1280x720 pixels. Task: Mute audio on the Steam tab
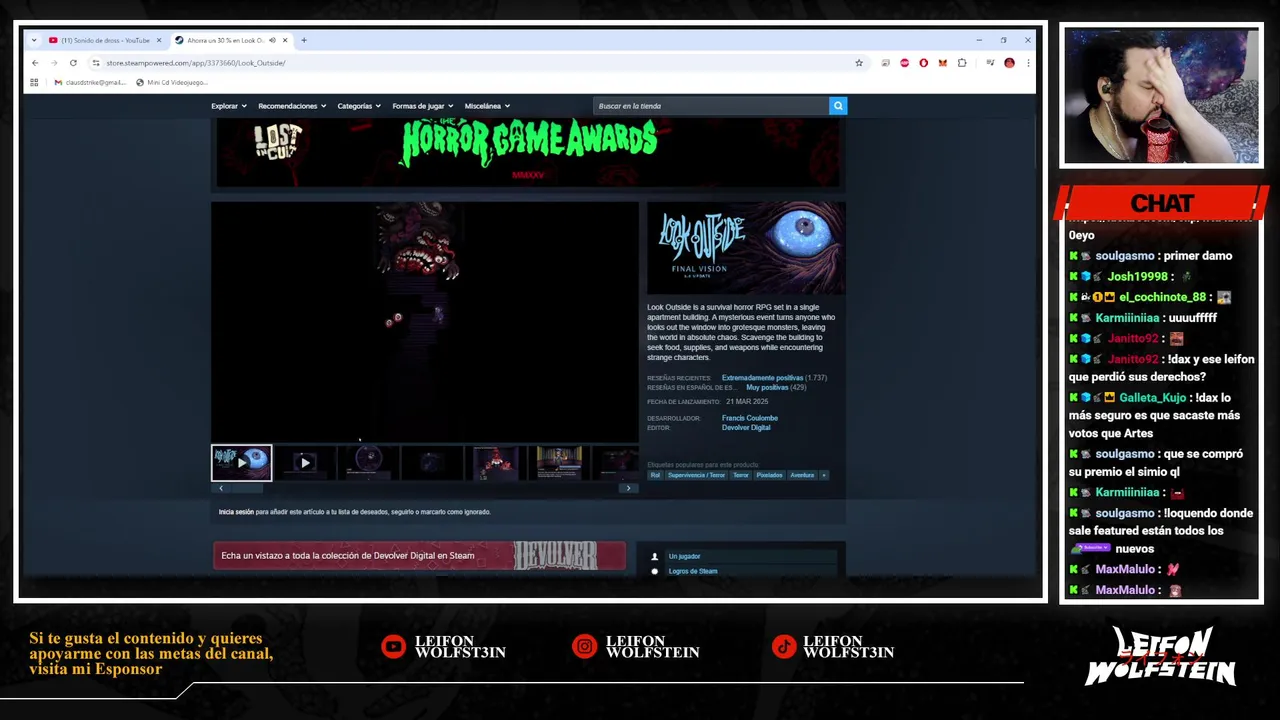click(272, 40)
